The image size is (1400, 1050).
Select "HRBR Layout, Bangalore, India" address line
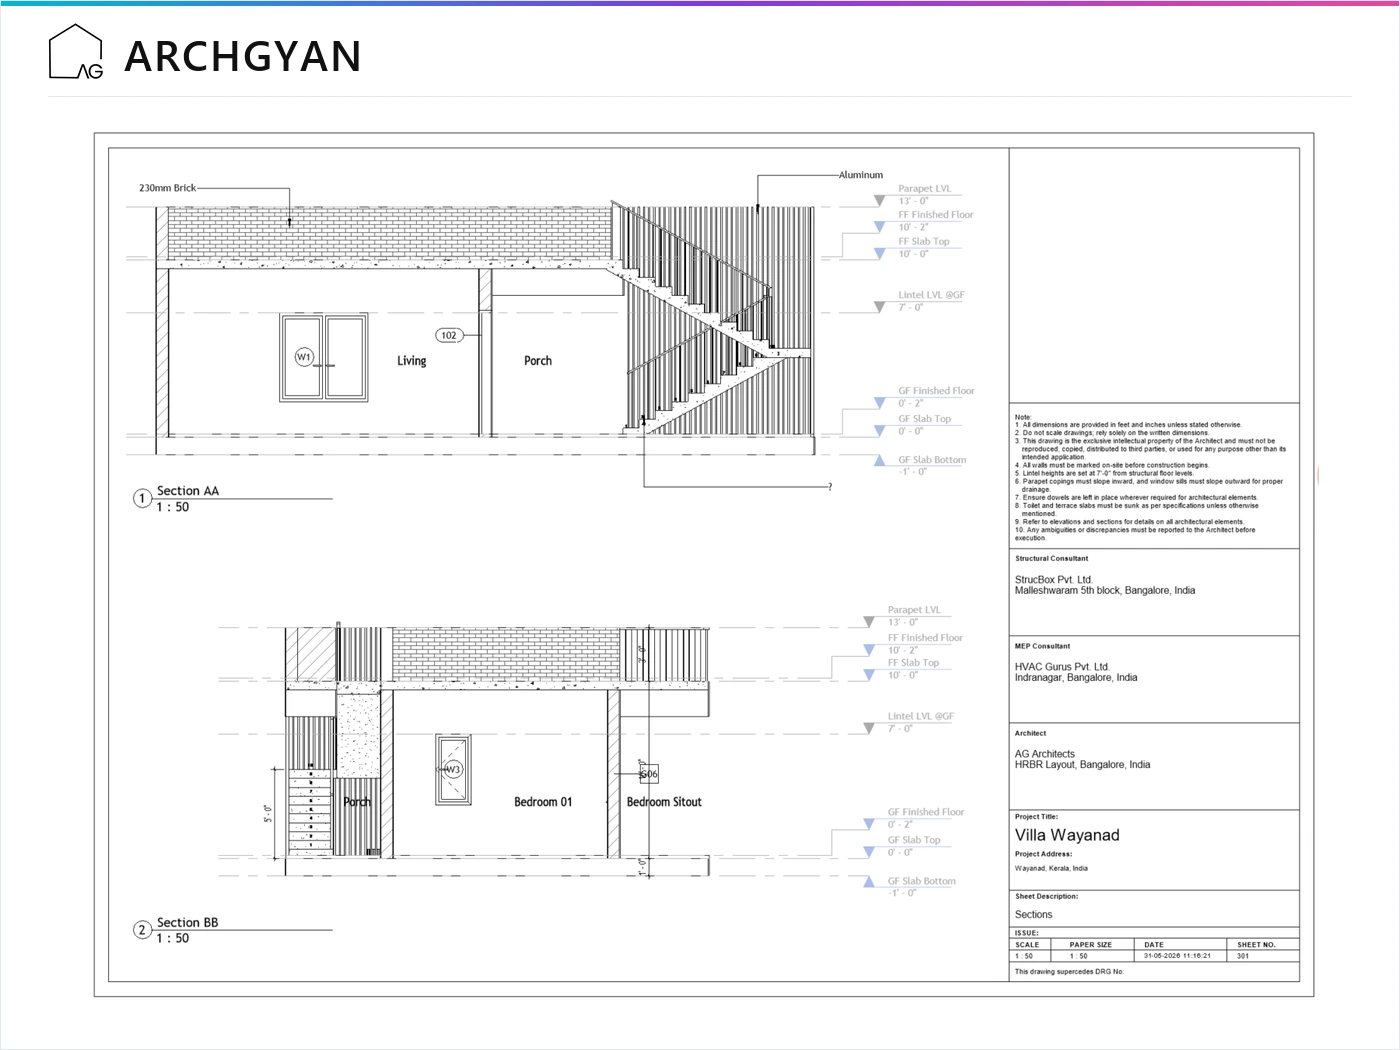tap(1083, 765)
